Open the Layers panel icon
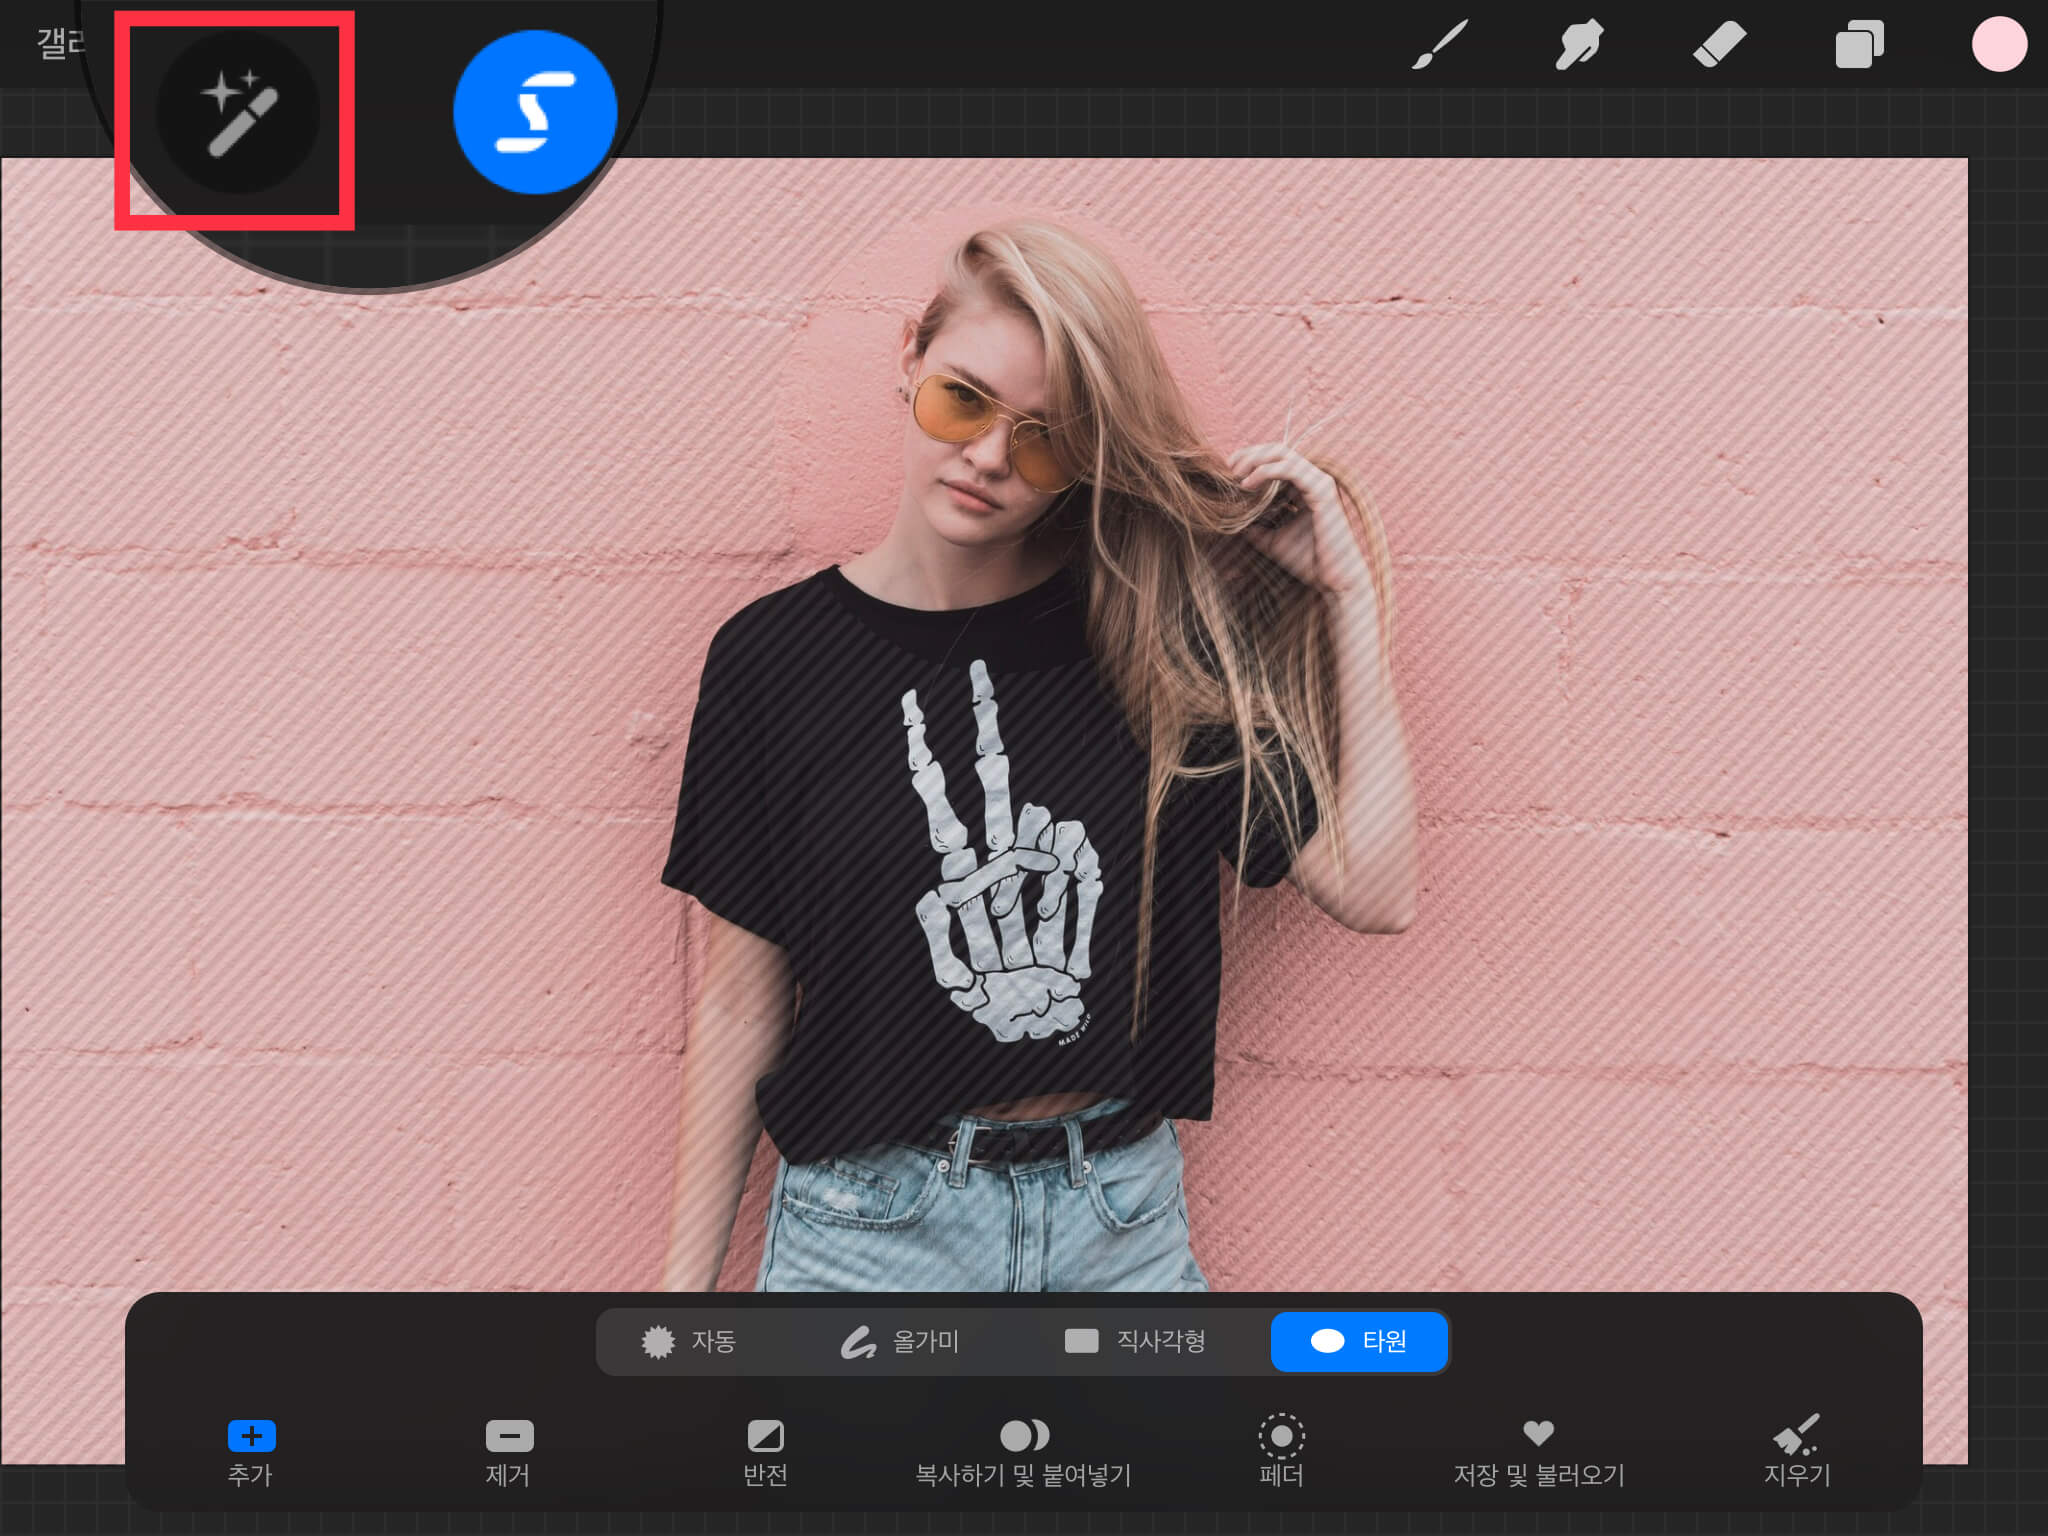Image resolution: width=2048 pixels, height=1536 pixels. coord(1859,45)
